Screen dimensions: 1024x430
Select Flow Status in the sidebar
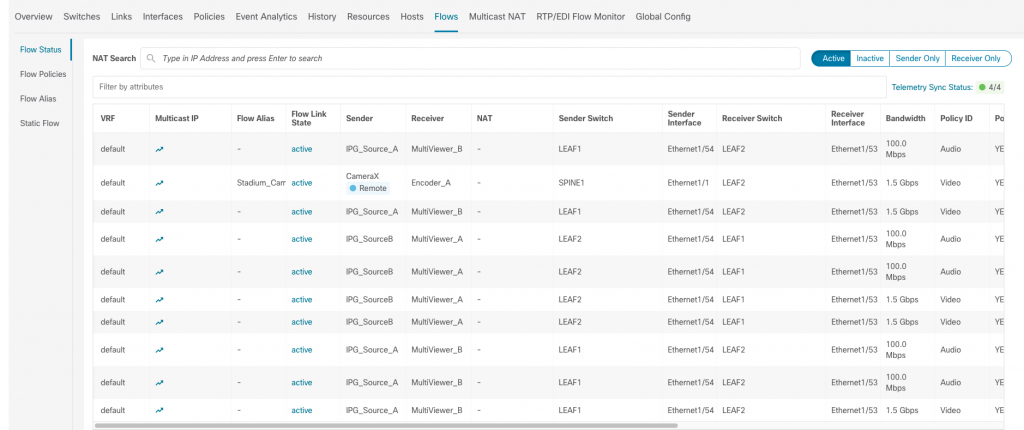[40, 50]
